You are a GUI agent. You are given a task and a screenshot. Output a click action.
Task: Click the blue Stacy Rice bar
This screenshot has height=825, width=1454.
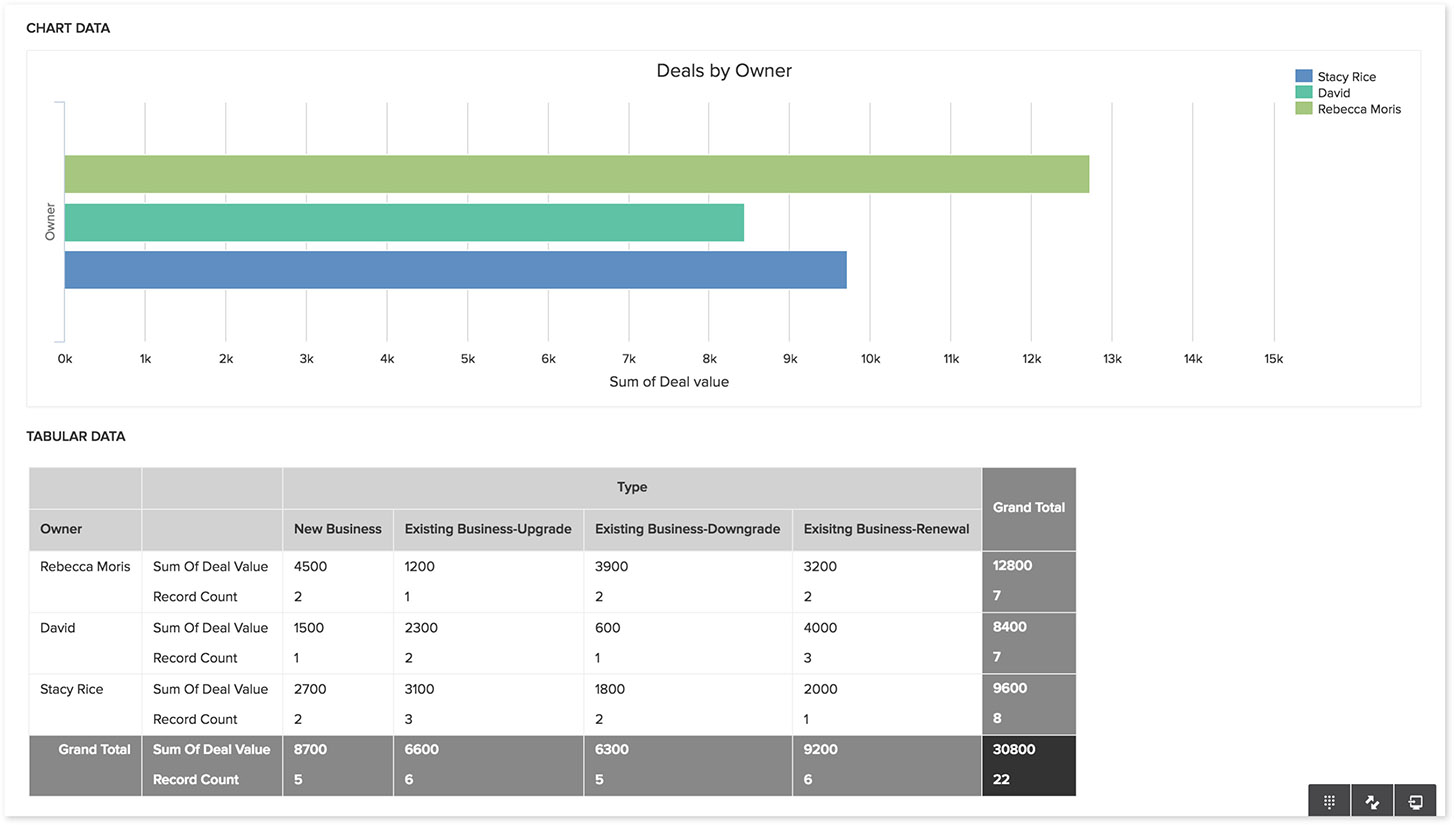click(456, 270)
